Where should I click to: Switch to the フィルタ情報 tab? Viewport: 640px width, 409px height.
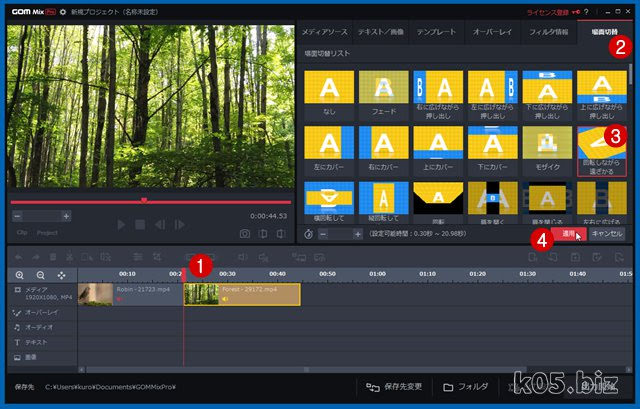pyautogui.click(x=549, y=32)
